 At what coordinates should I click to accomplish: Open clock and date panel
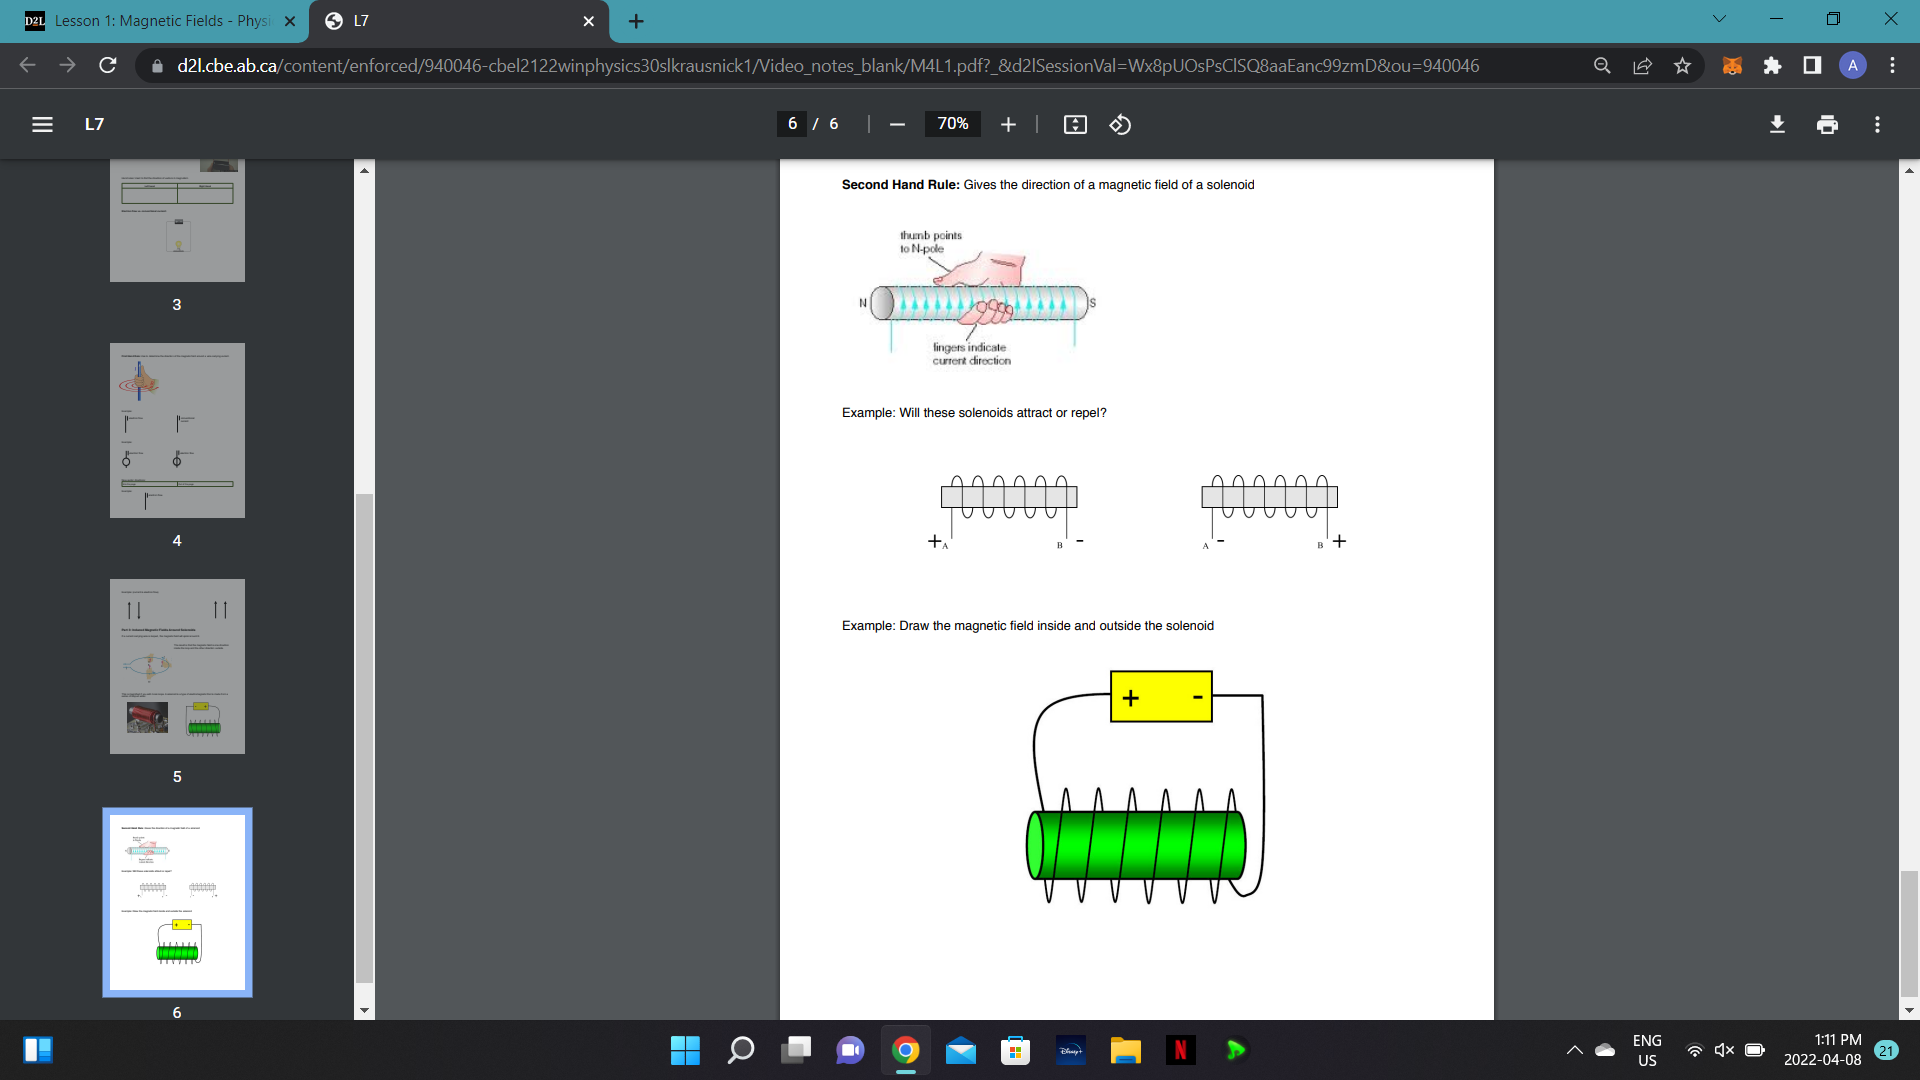[x=1823, y=1050]
